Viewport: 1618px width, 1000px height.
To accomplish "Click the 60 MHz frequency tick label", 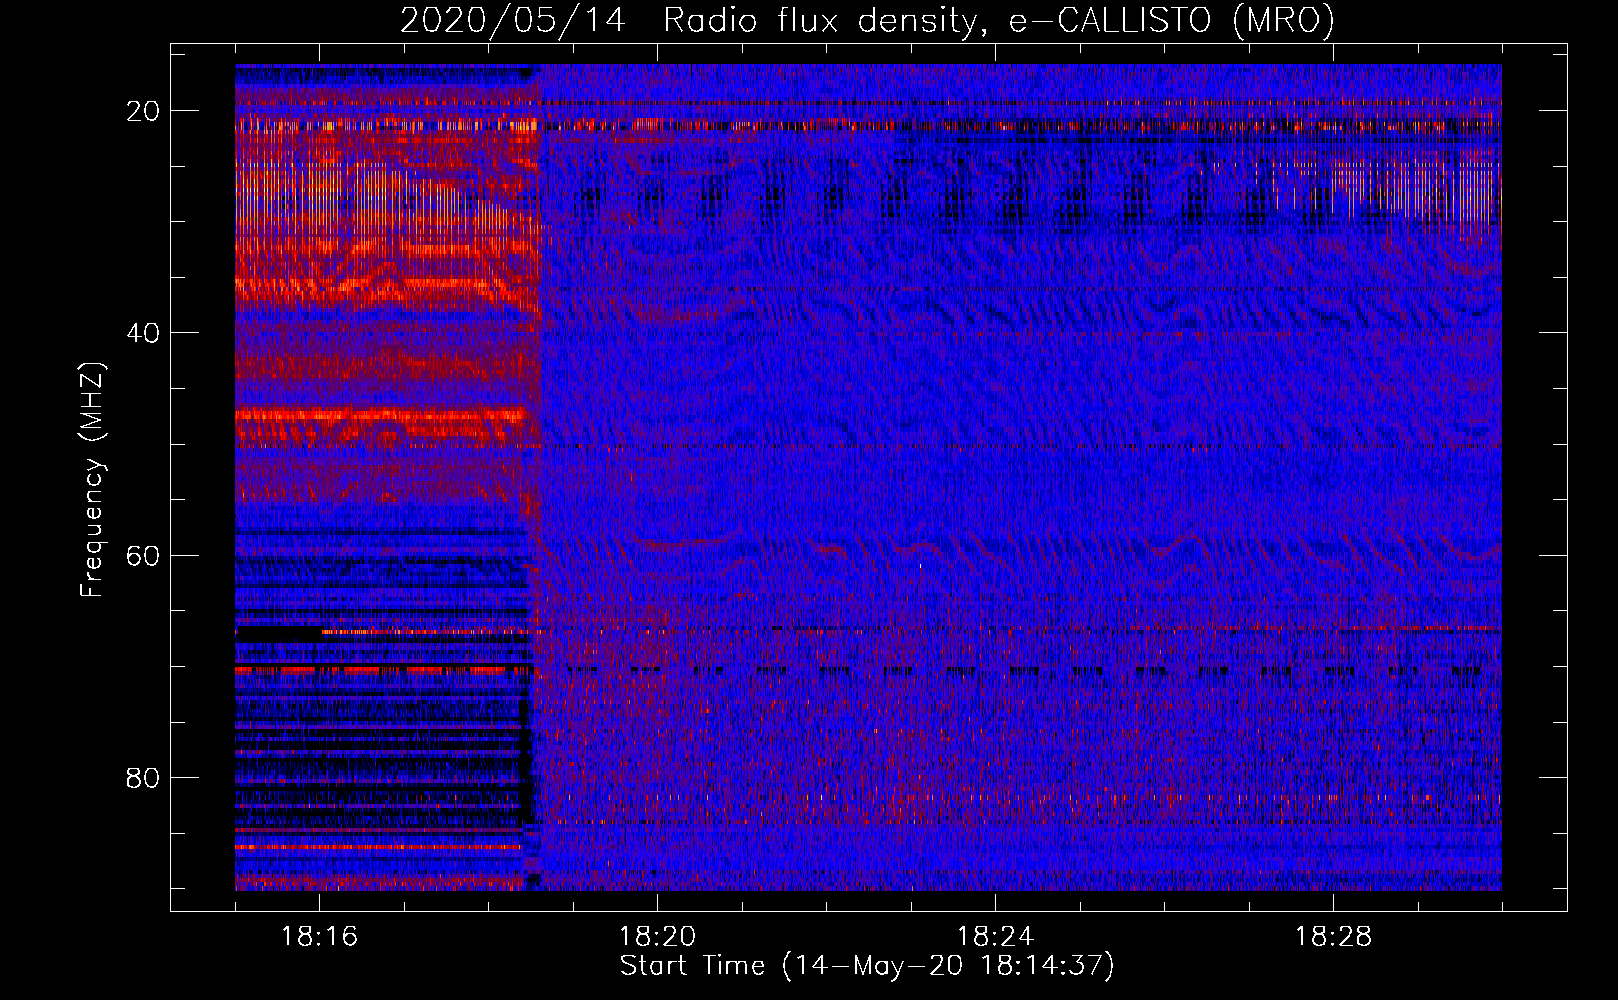I will point(143,556).
